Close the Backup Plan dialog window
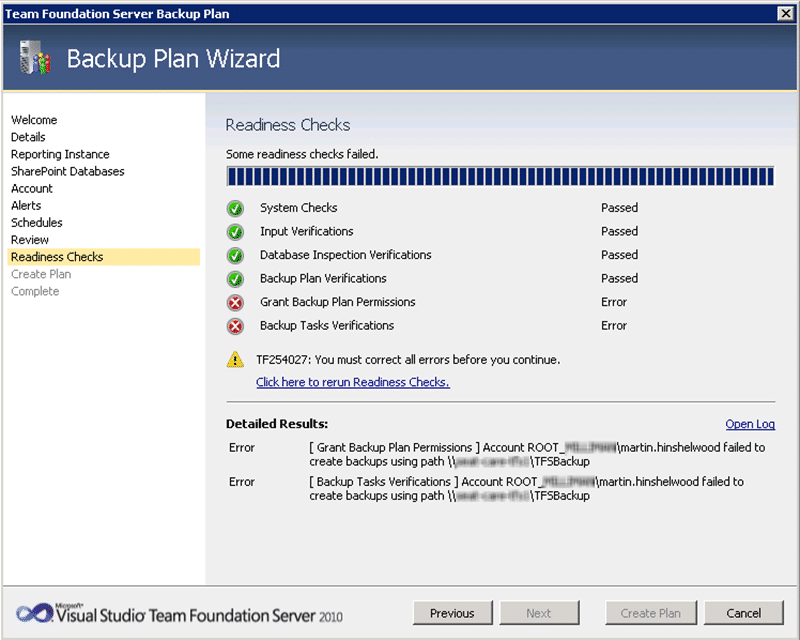The width and height of the screenshot is (800, 640). (785, 14)
